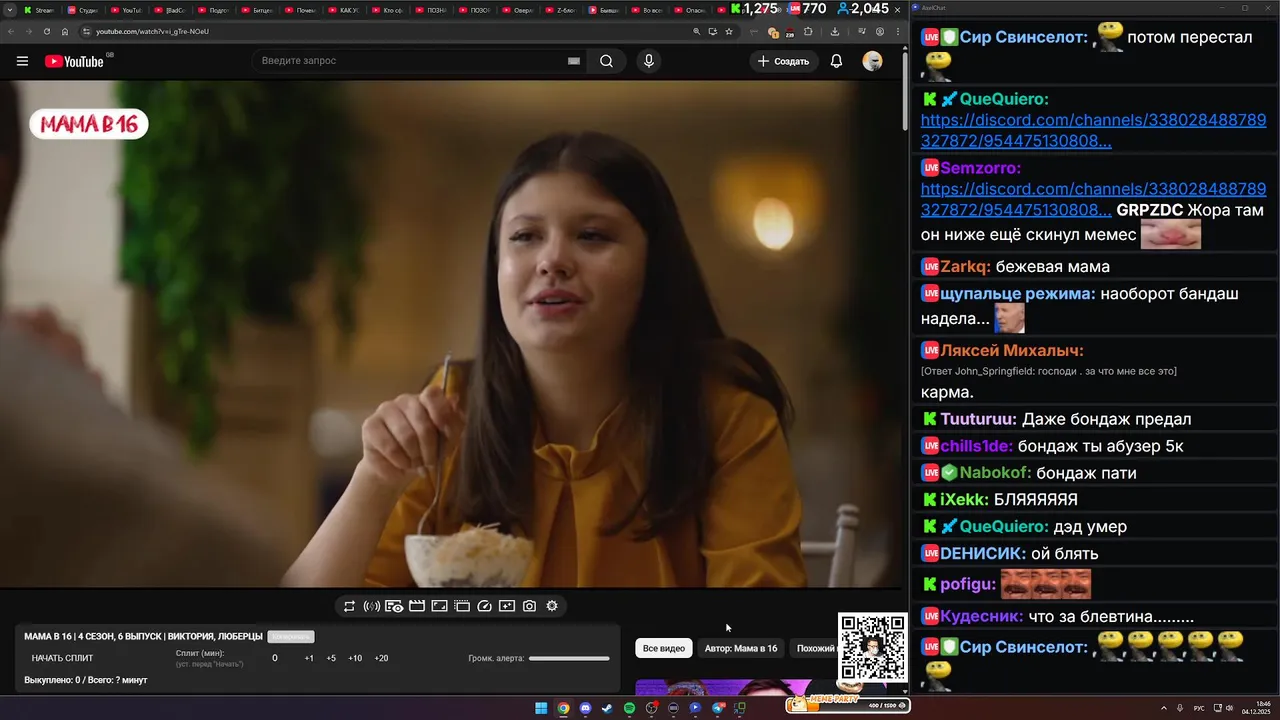
Task: Click the Zarkq username in chat
Action: [x=965, y=267]
